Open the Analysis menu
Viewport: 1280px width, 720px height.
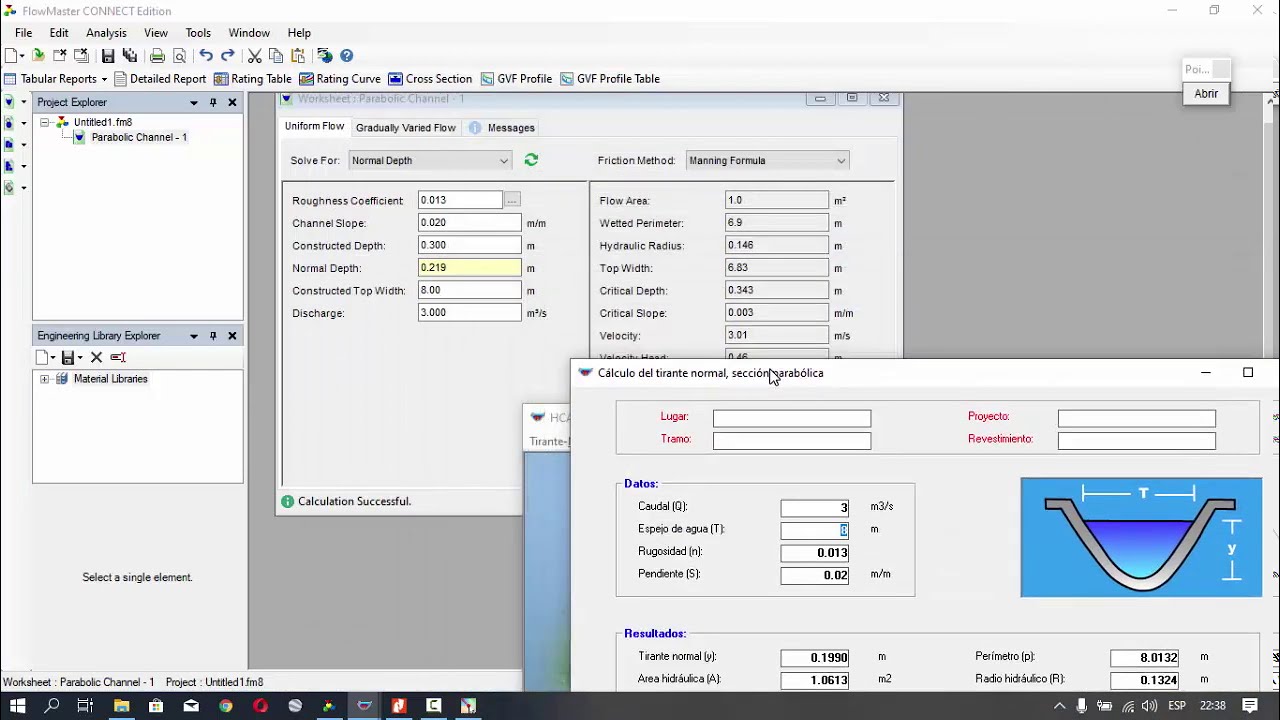point(106,33)
